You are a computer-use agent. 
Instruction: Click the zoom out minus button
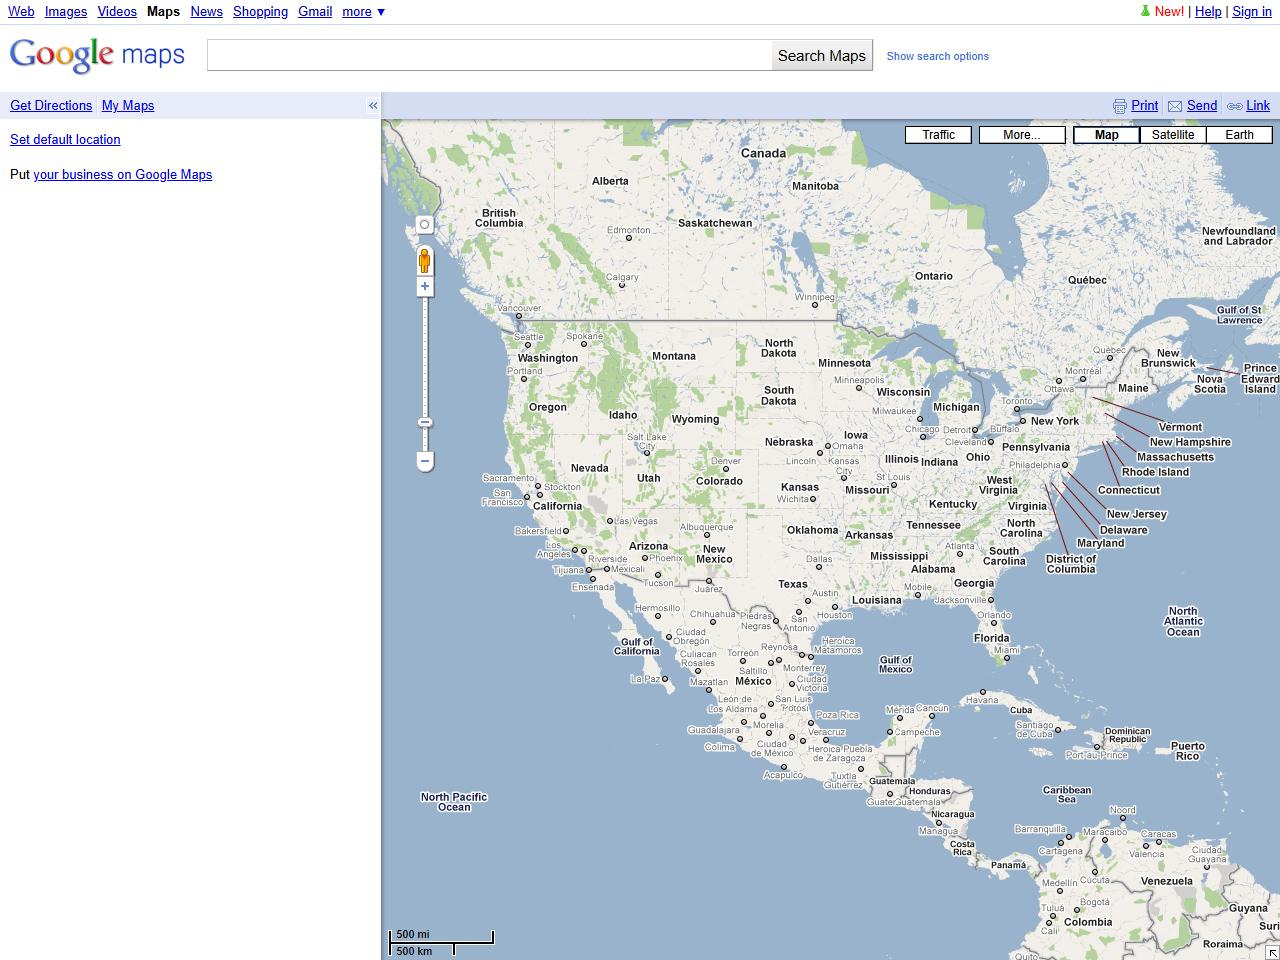tap(425, 461)
